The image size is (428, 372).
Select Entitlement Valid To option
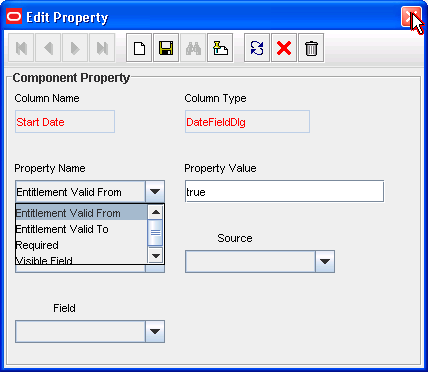(81, 229)
